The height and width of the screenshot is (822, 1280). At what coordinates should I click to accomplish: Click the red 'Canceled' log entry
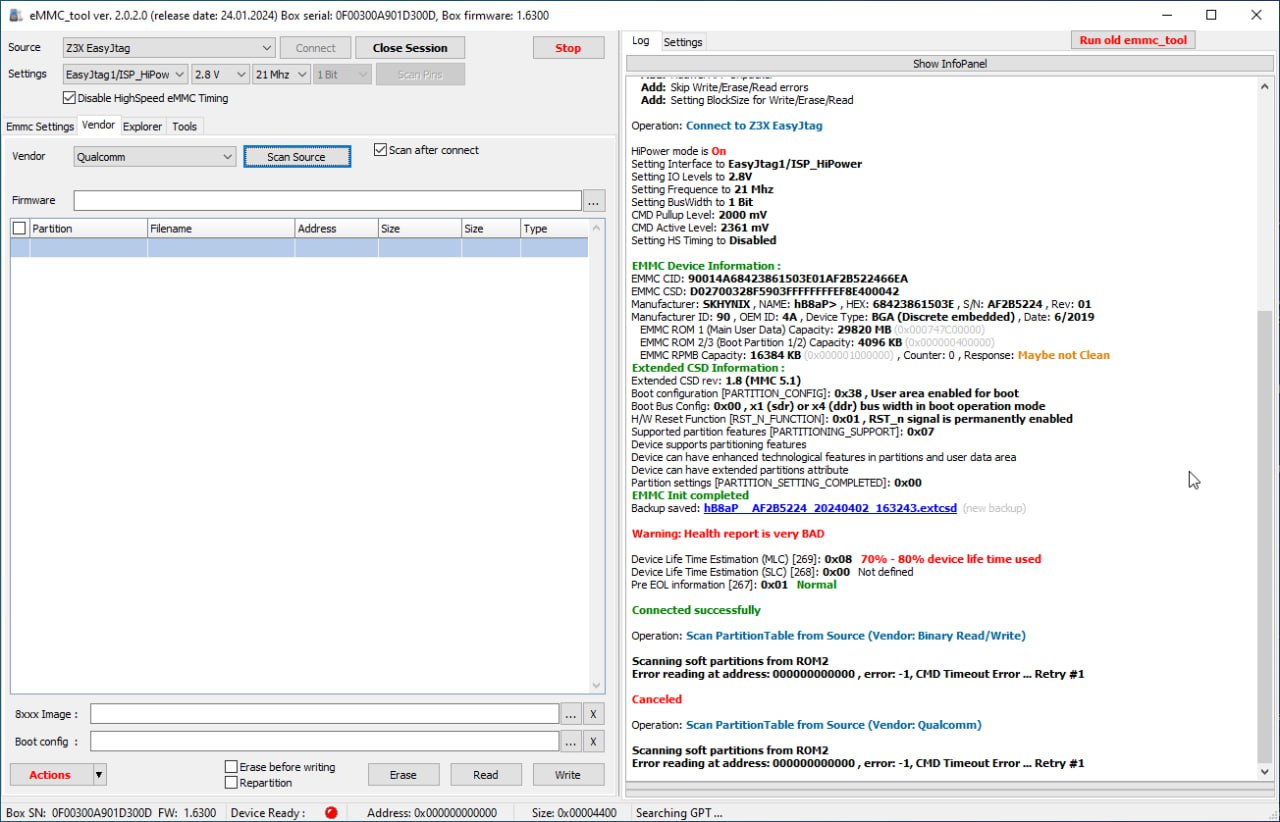click(x=657, y=699)
